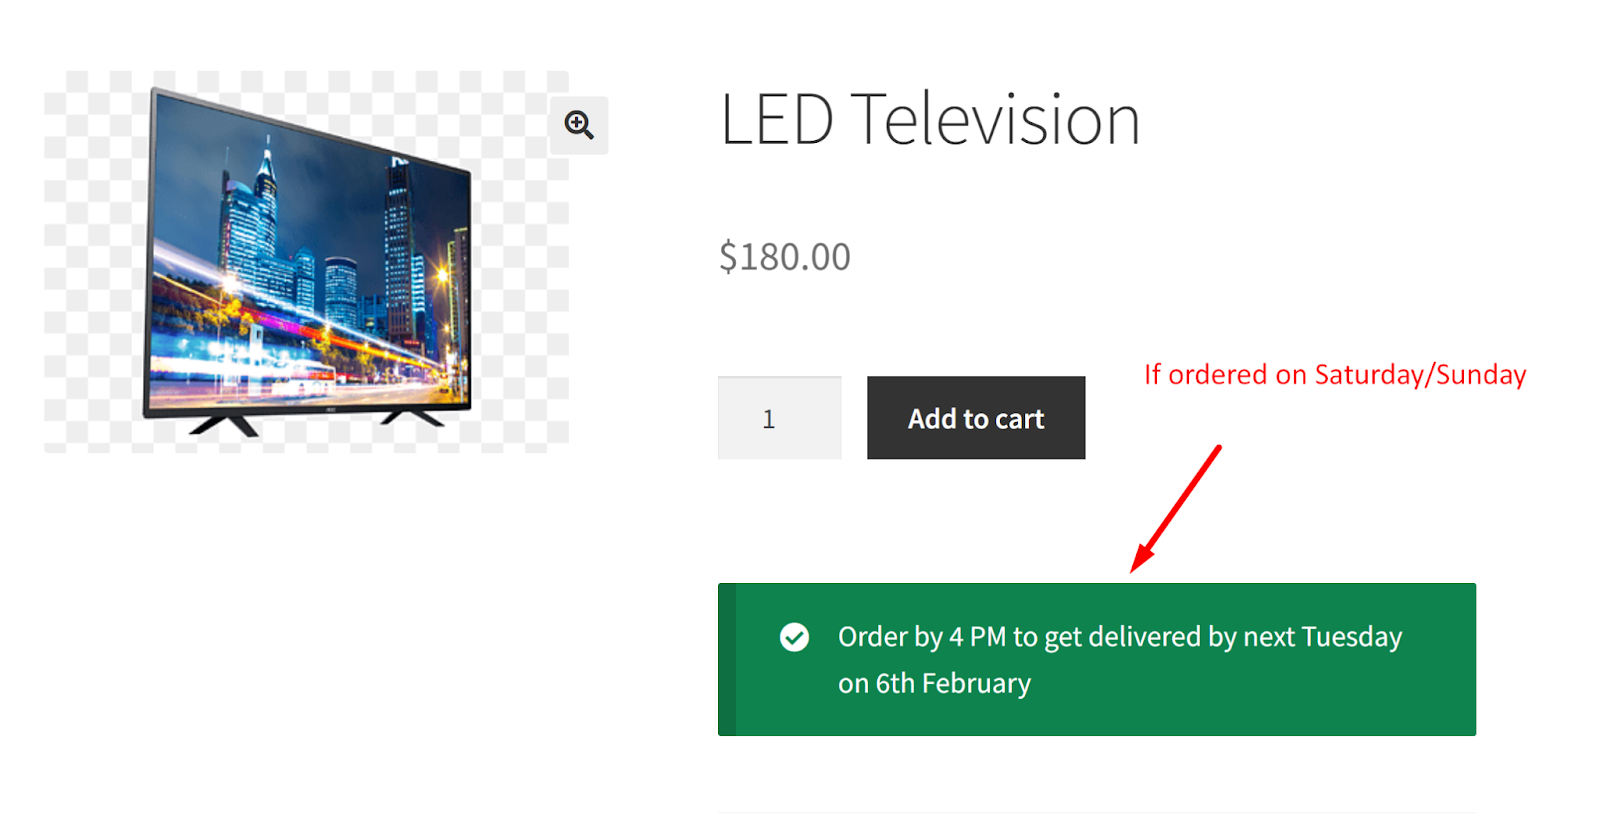1600x819 pixels.
Task: Click the thin divider line below the notice
Action: click(x=1096, y=812)
